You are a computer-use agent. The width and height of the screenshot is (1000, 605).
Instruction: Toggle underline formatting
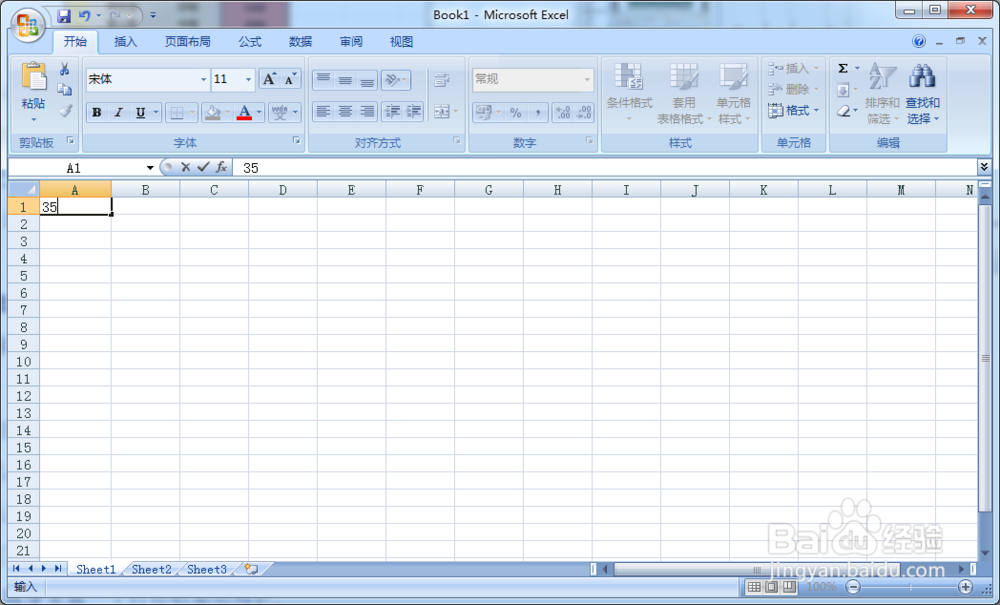pos(140,113)
